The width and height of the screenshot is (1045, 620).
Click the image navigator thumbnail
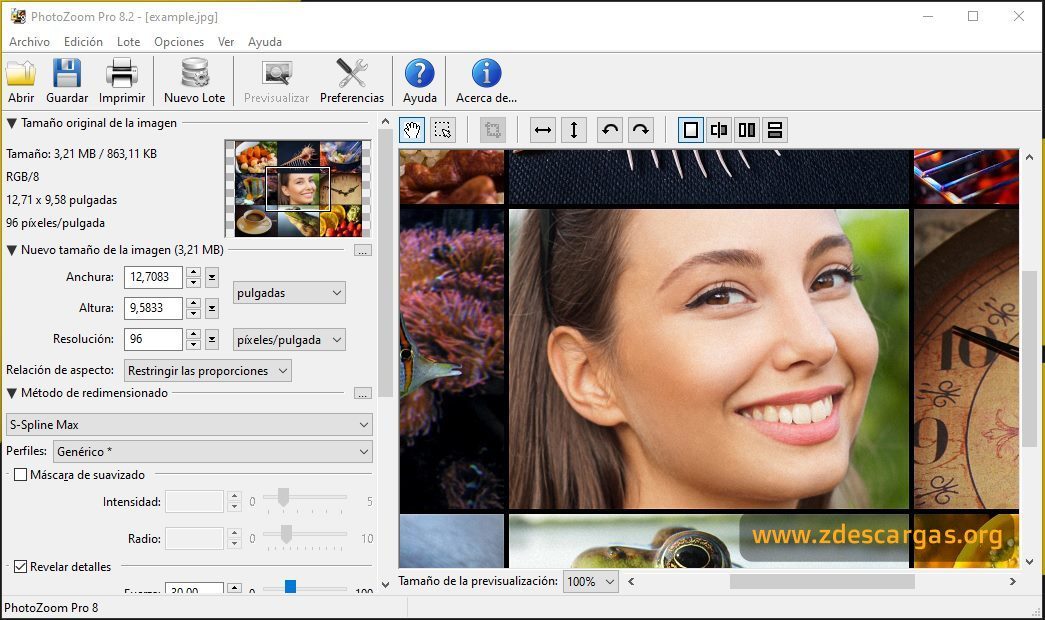point(298,189)
